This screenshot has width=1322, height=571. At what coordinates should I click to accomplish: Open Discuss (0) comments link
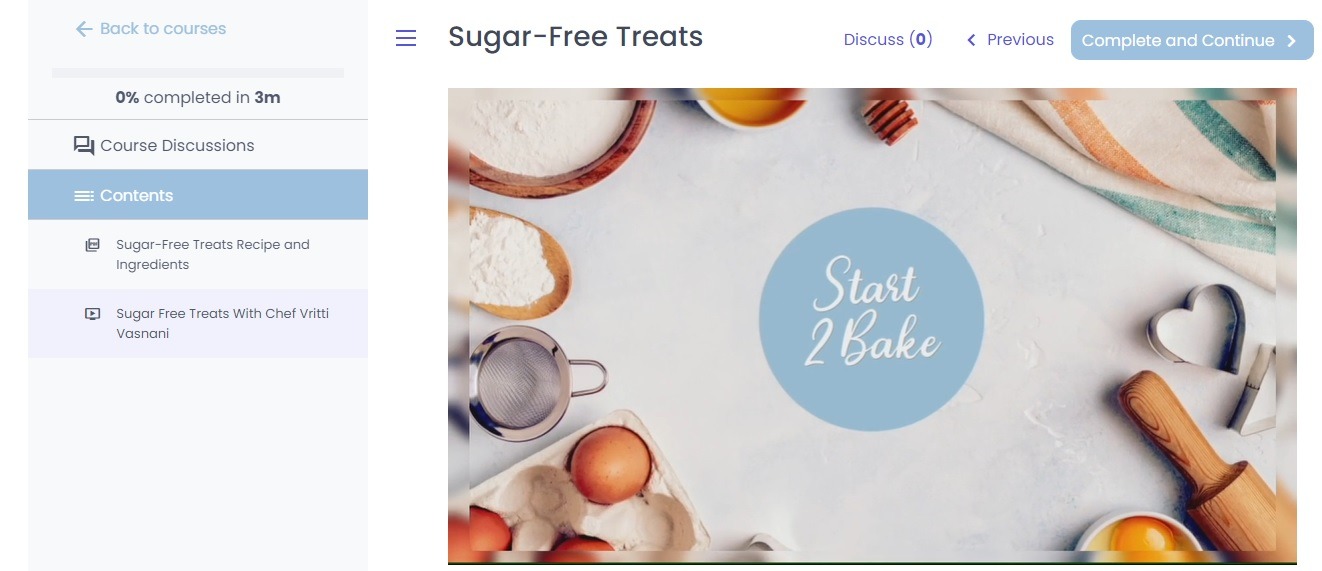click(x=888, y=40)
